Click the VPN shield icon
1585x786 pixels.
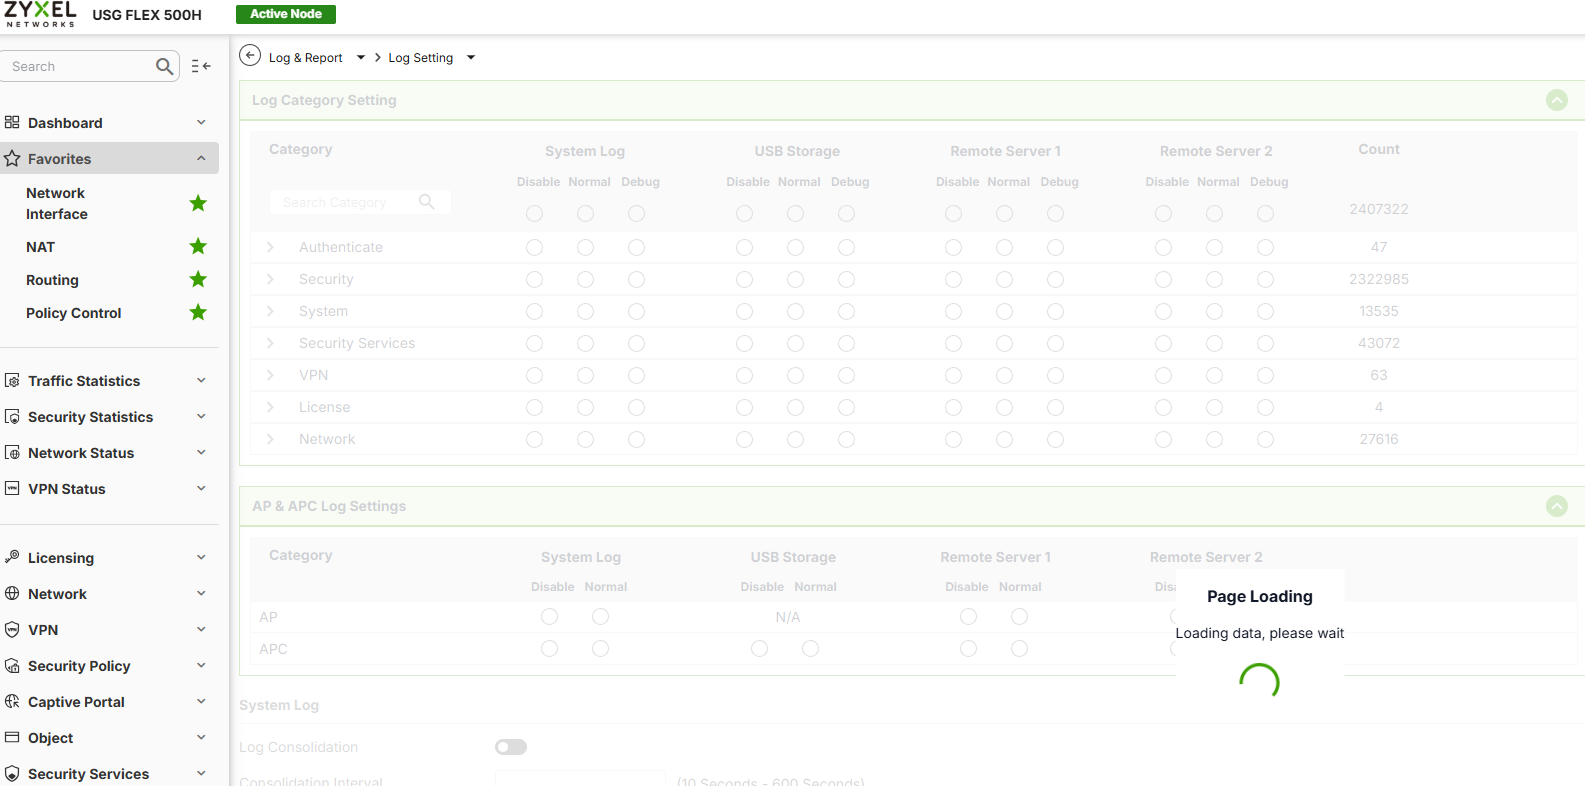pyautogui.click(x=12, y=629)
